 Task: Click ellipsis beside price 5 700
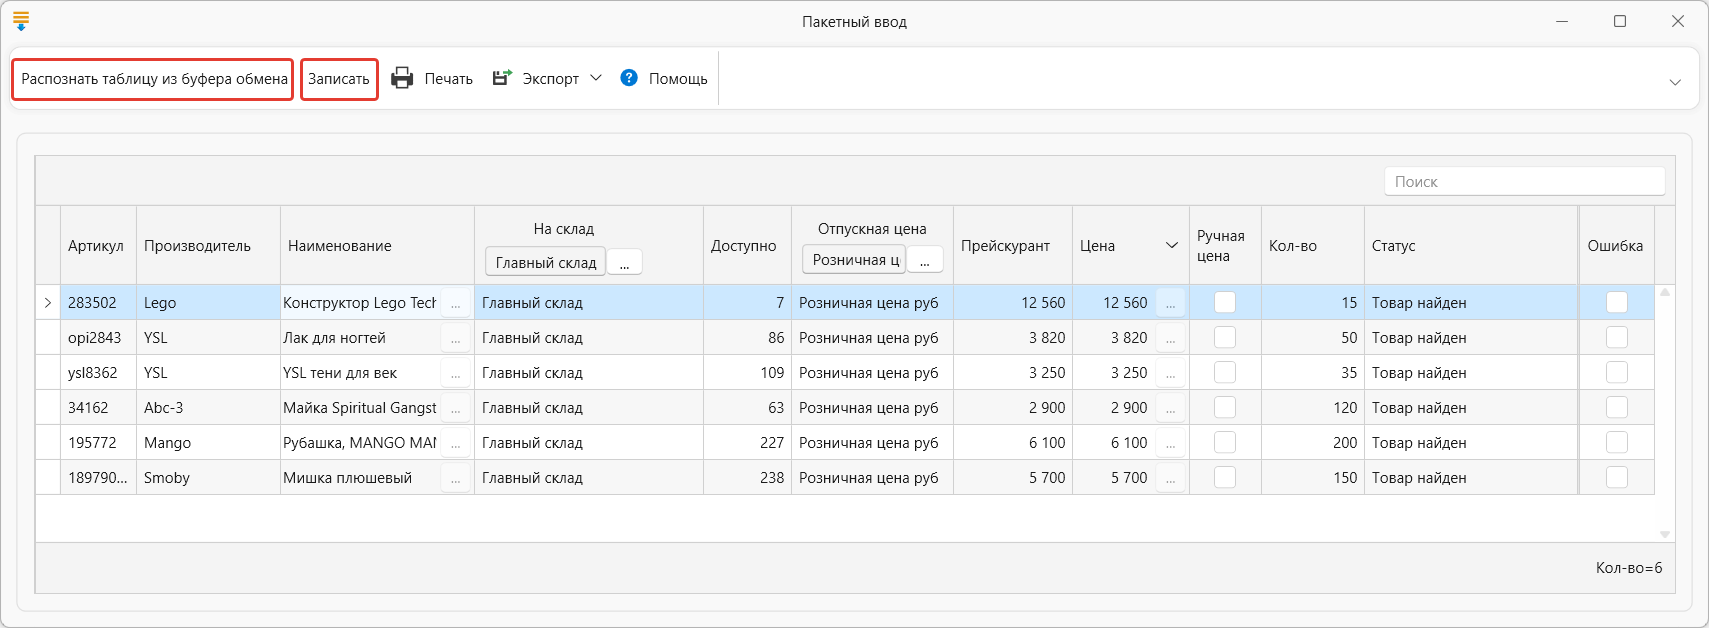point(1170,477)
